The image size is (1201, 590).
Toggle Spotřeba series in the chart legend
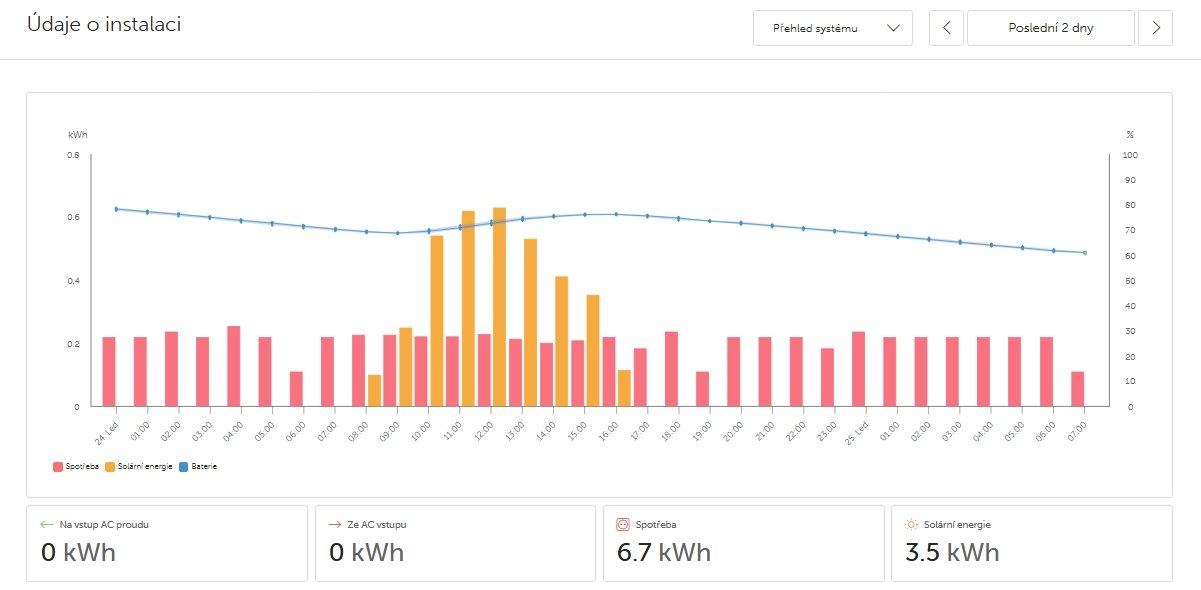coord(75,467)
